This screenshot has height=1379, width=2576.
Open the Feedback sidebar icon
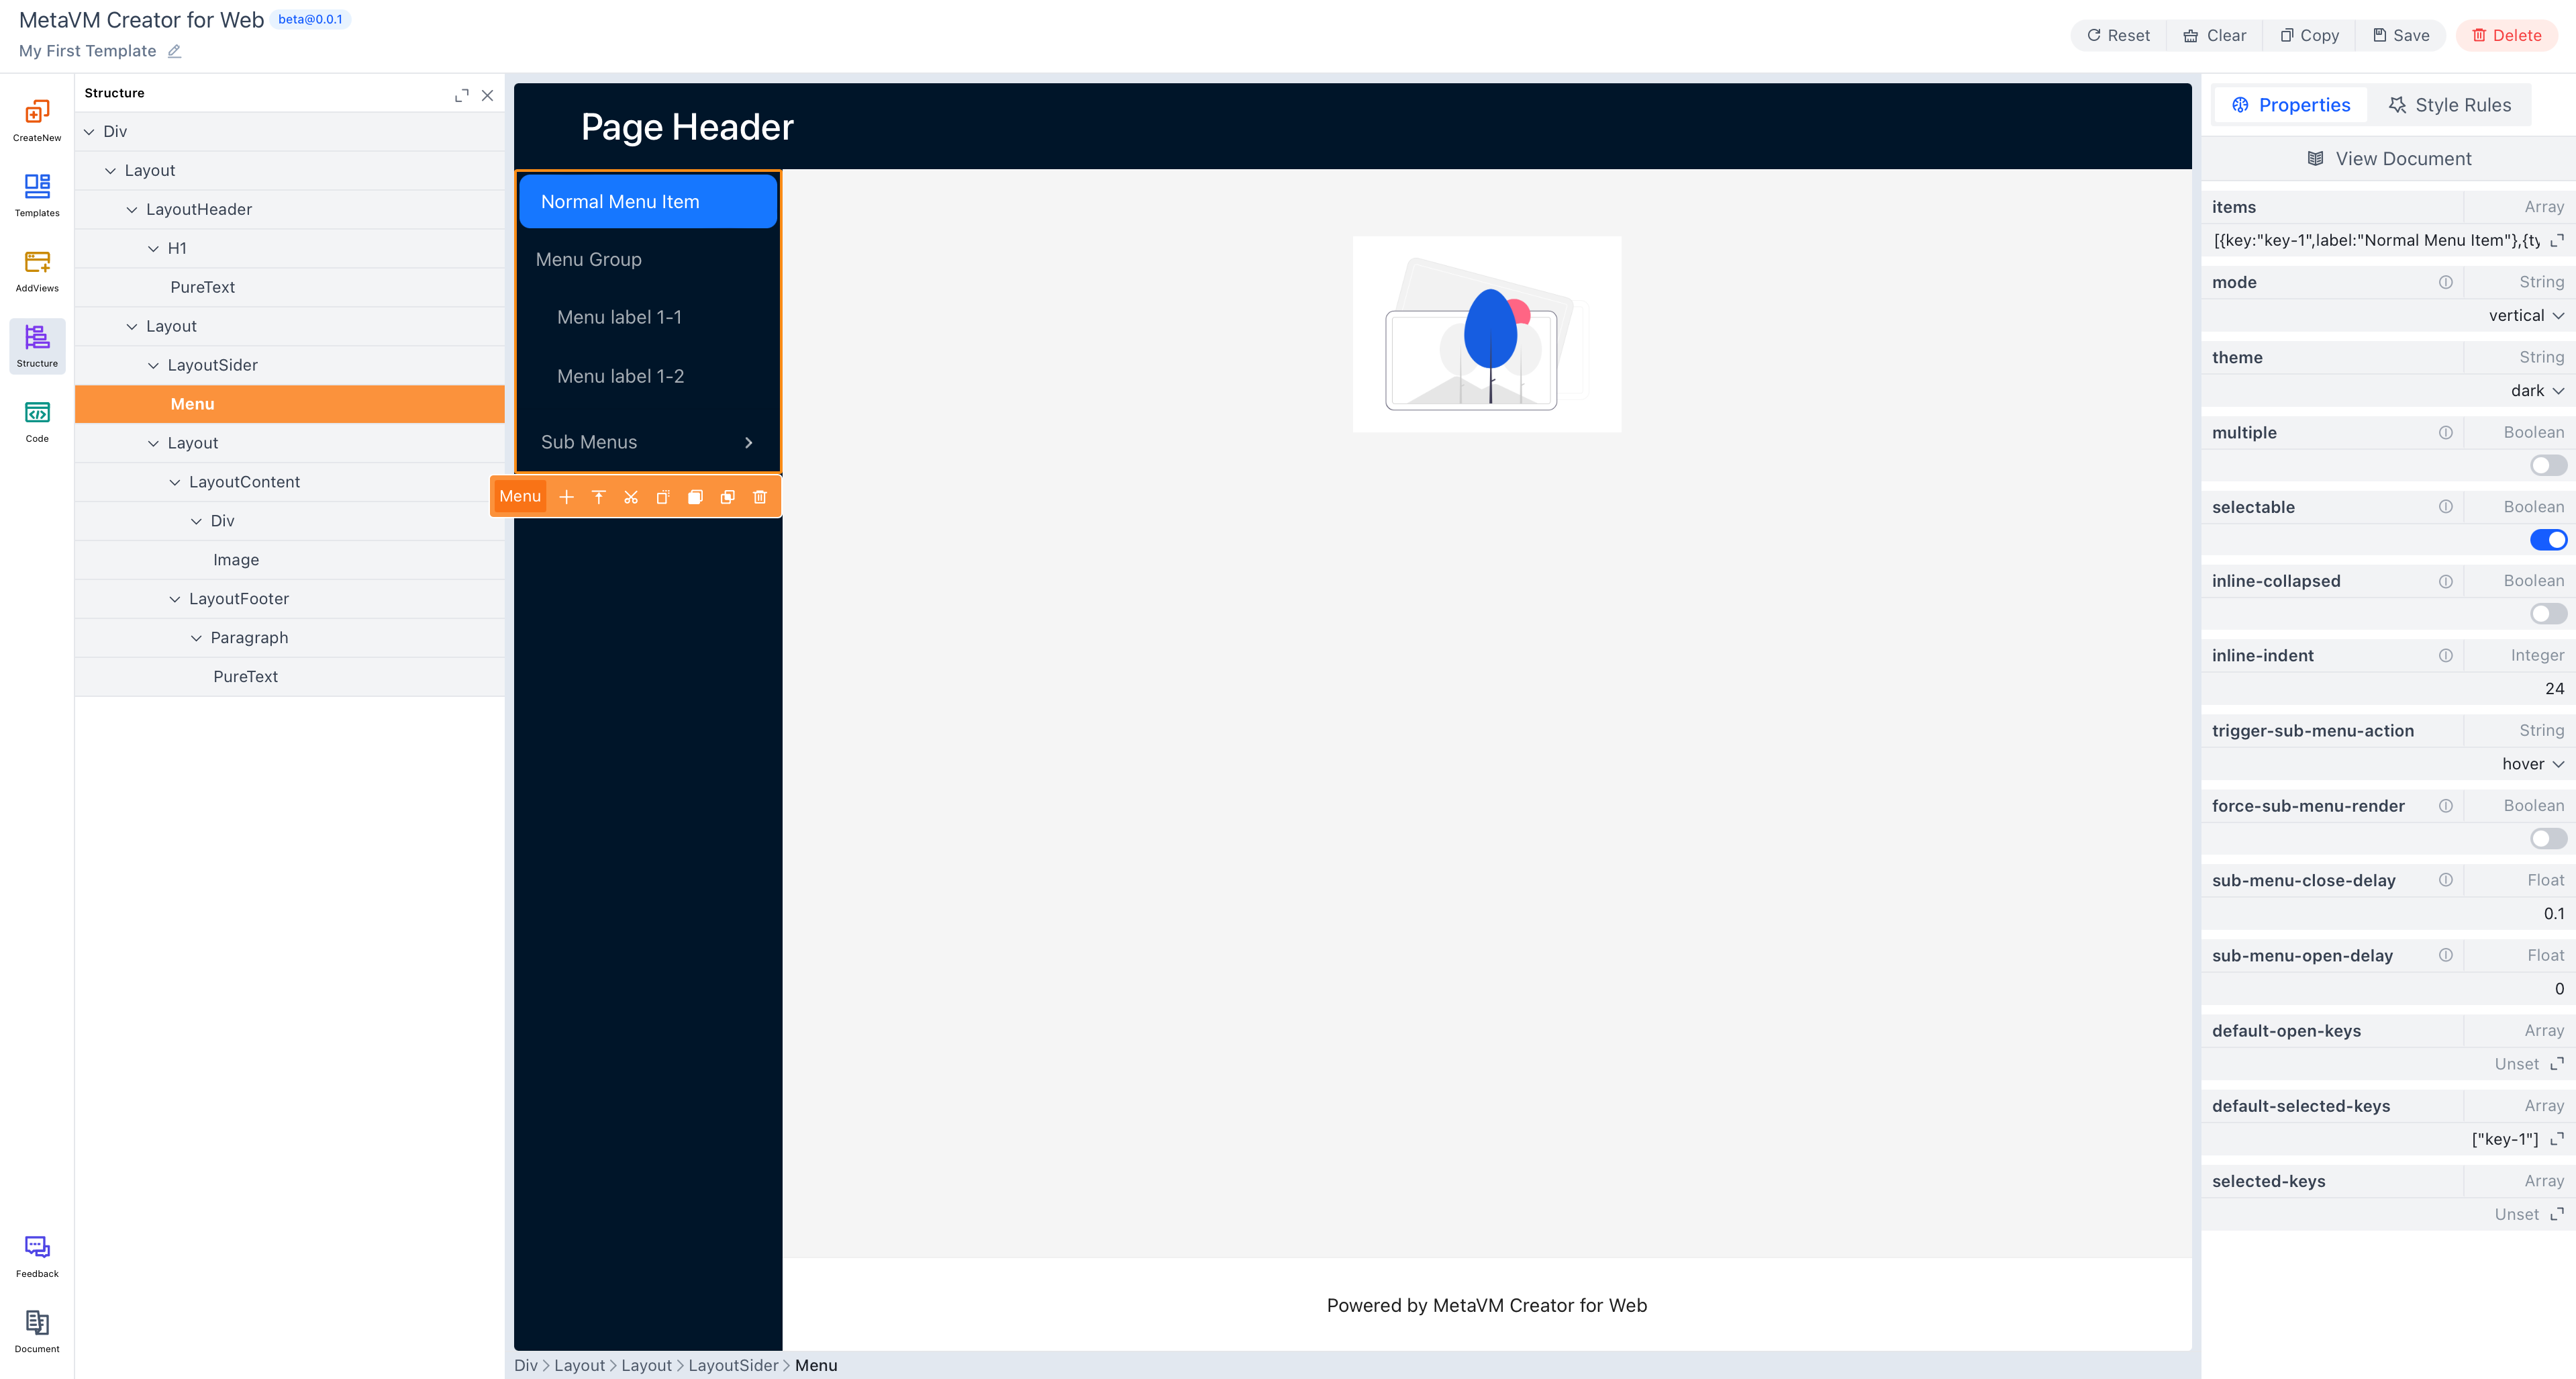coord(37,1256)
